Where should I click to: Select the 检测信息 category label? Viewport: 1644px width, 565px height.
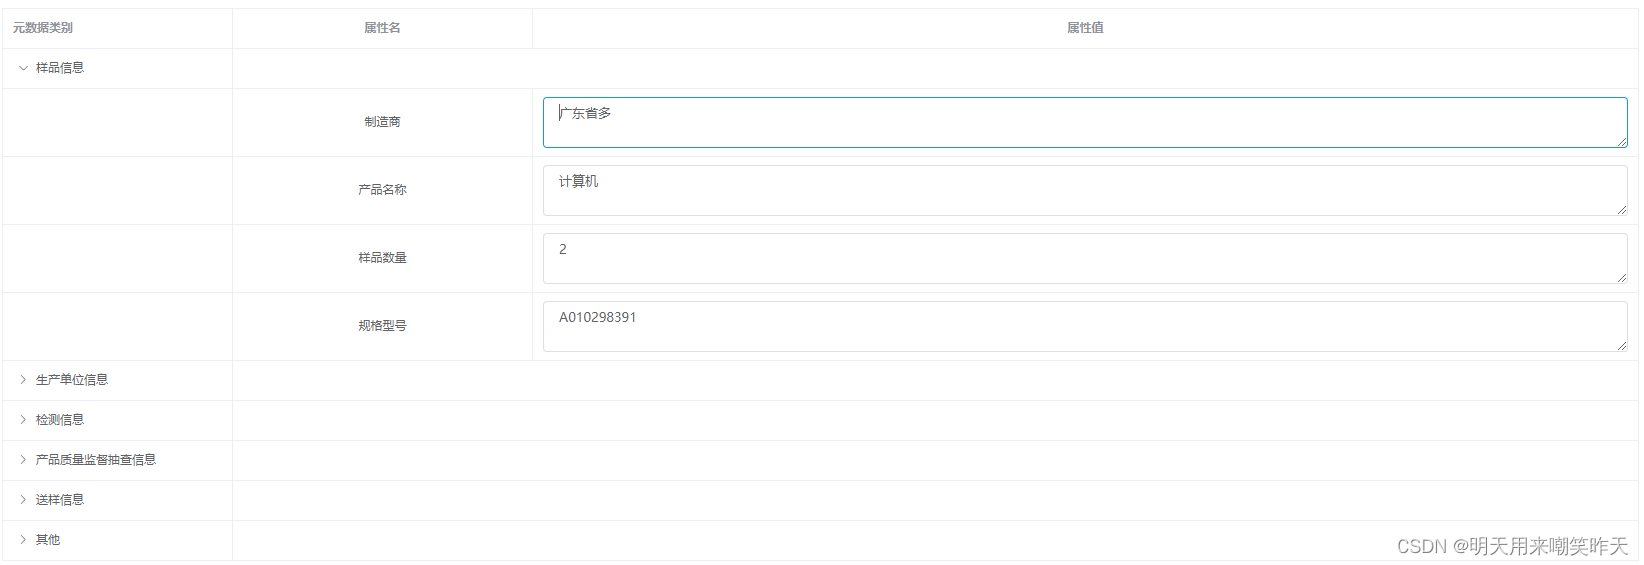pos(60,420)
